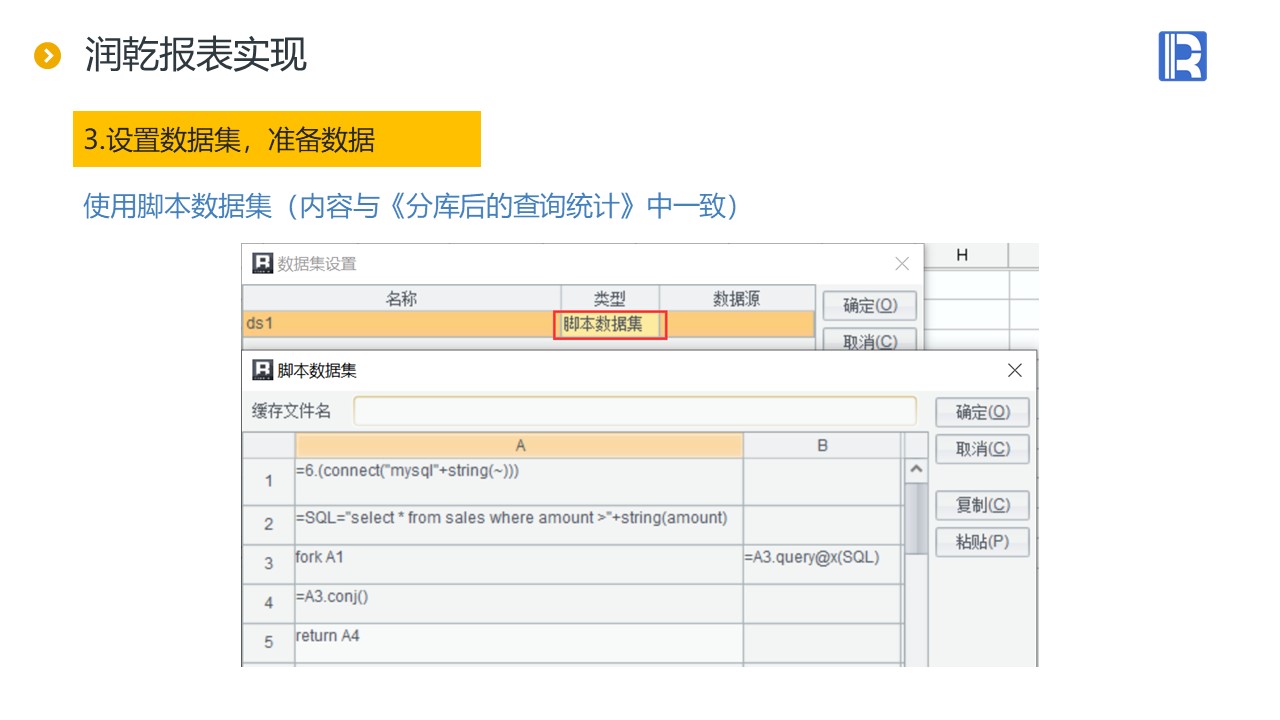Click the slide title 润乾报表实现

(196, 55)
